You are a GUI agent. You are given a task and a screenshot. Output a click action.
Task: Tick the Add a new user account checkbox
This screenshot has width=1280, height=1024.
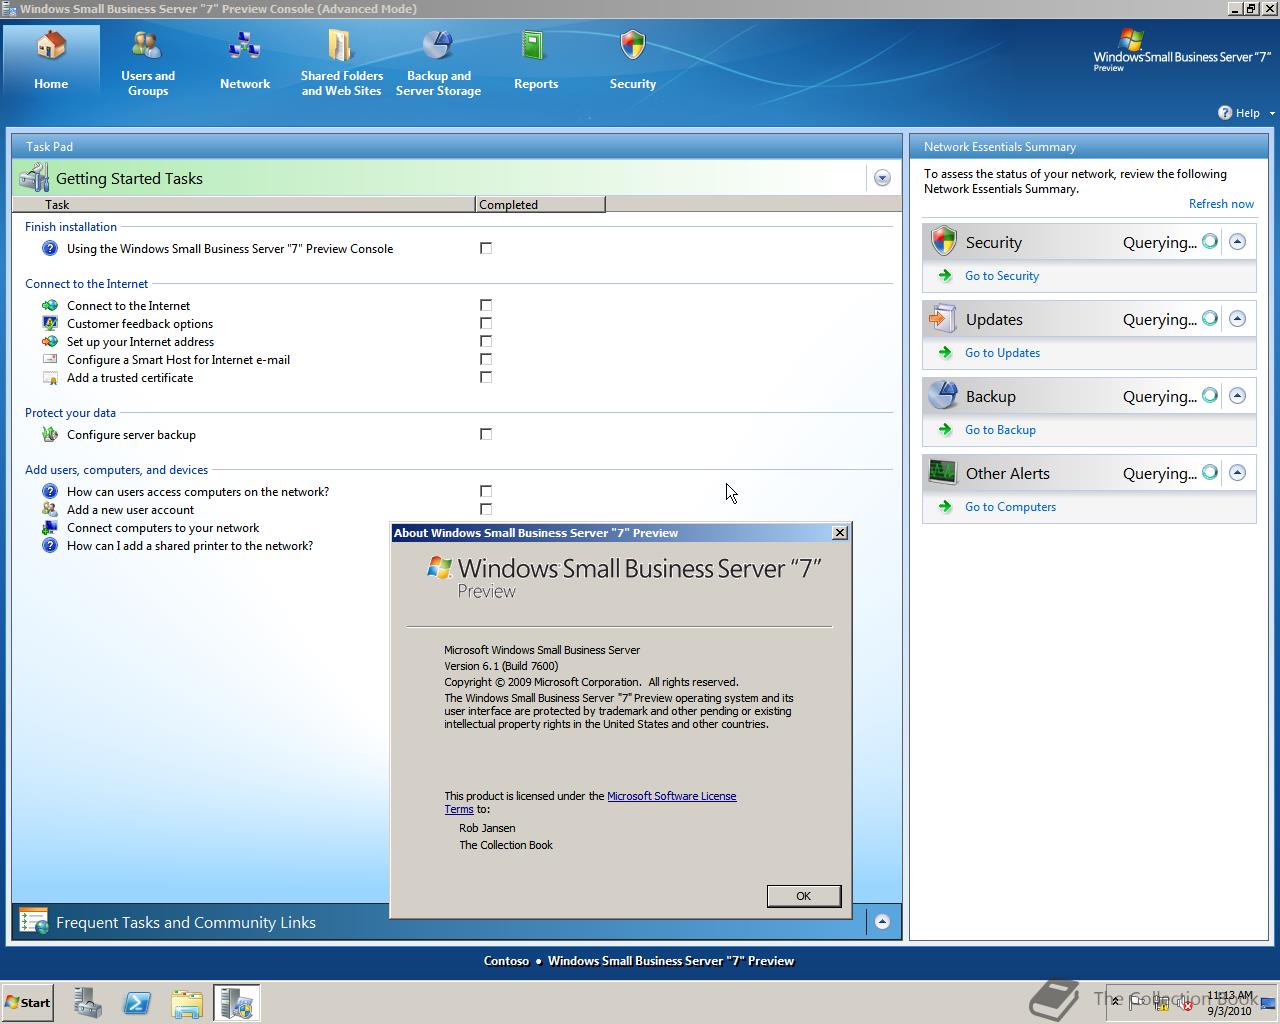[x=486, y=509]
